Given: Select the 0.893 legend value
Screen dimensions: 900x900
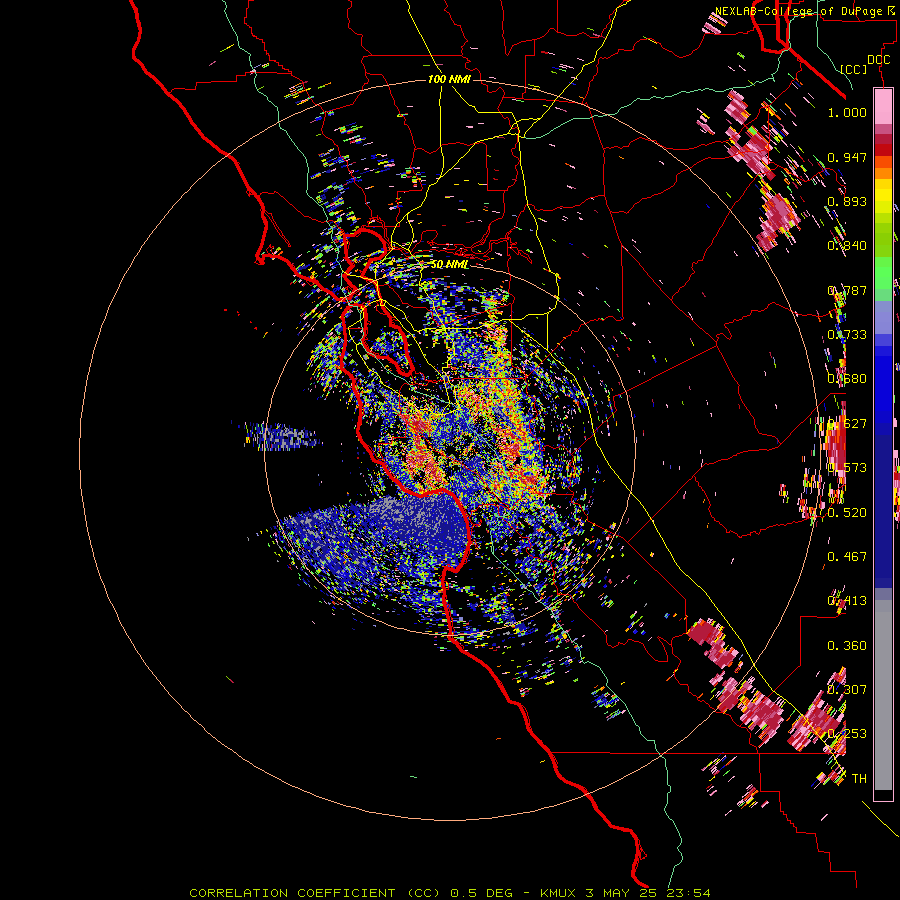Looking at the screenshot, I should [x=847, y=201].
